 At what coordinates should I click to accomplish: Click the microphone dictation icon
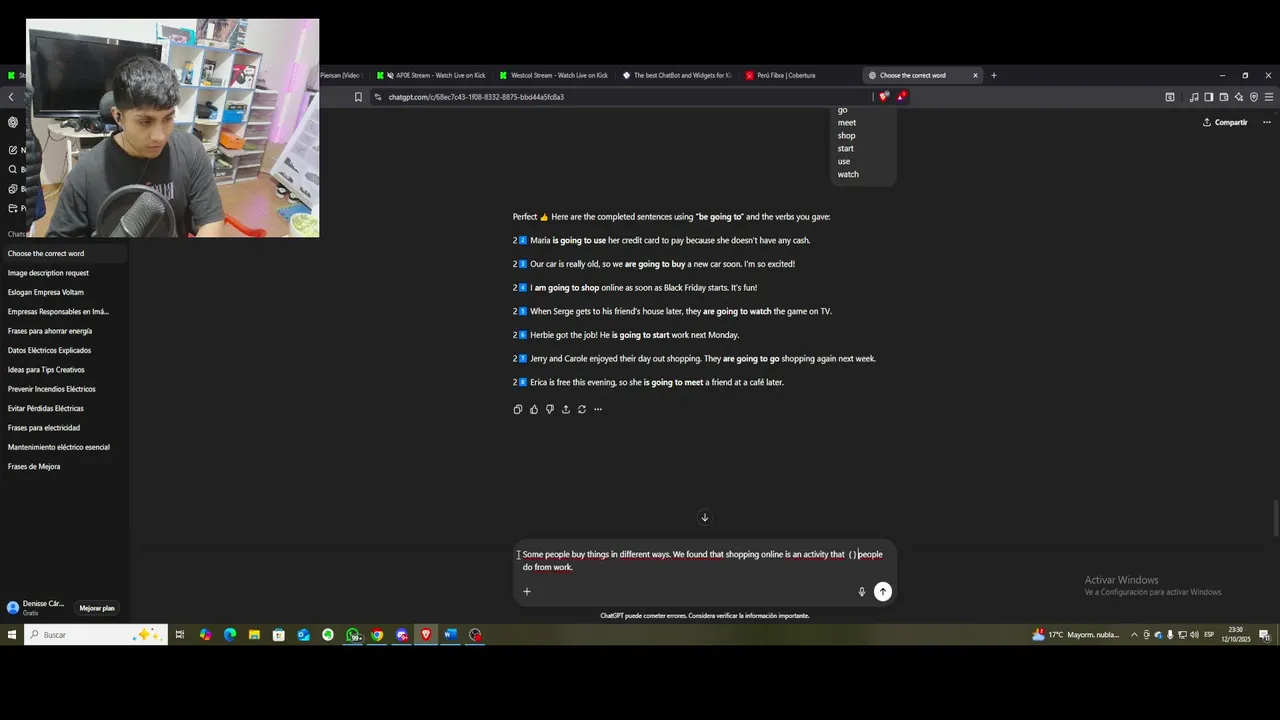tap(861, 591)
